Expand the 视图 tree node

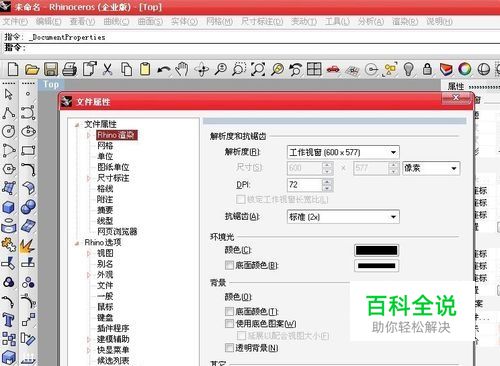pos(89,253)
